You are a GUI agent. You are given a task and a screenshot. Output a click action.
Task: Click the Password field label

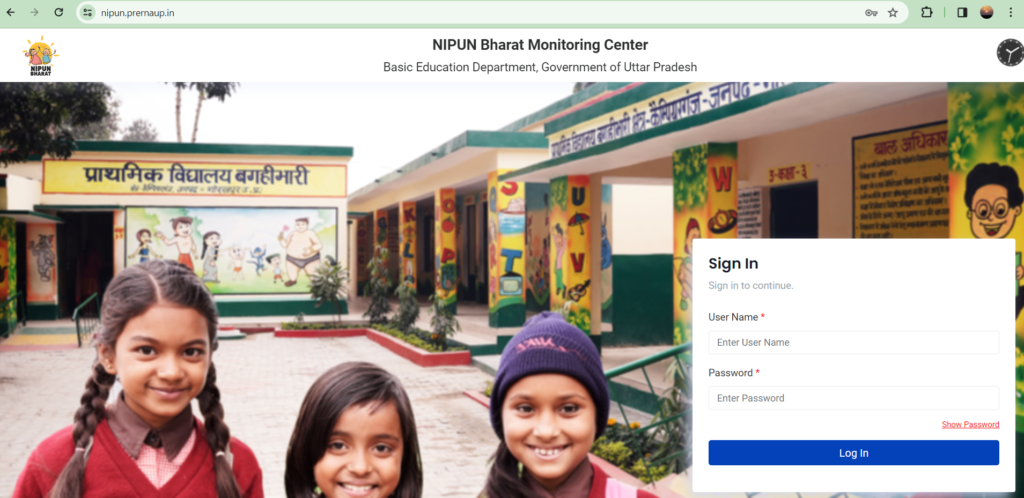point(731,373)
